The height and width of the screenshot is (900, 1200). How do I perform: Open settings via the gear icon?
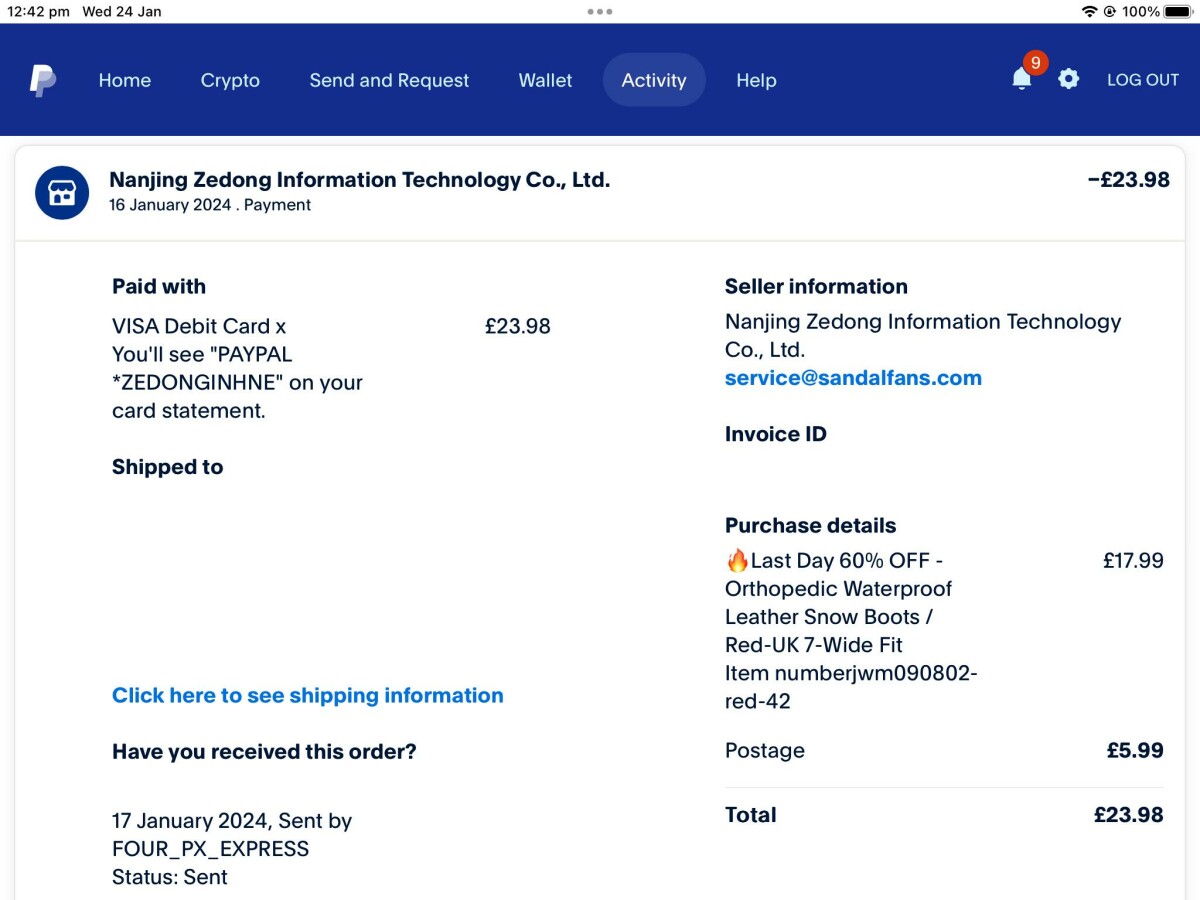pyautogui.click(x=1069, y=79)
